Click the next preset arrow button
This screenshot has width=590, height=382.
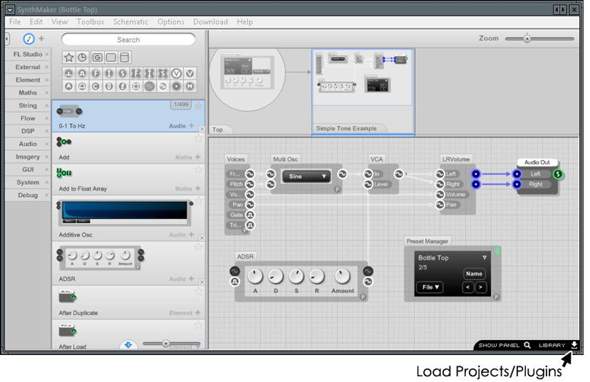click(x=481, y=288)
